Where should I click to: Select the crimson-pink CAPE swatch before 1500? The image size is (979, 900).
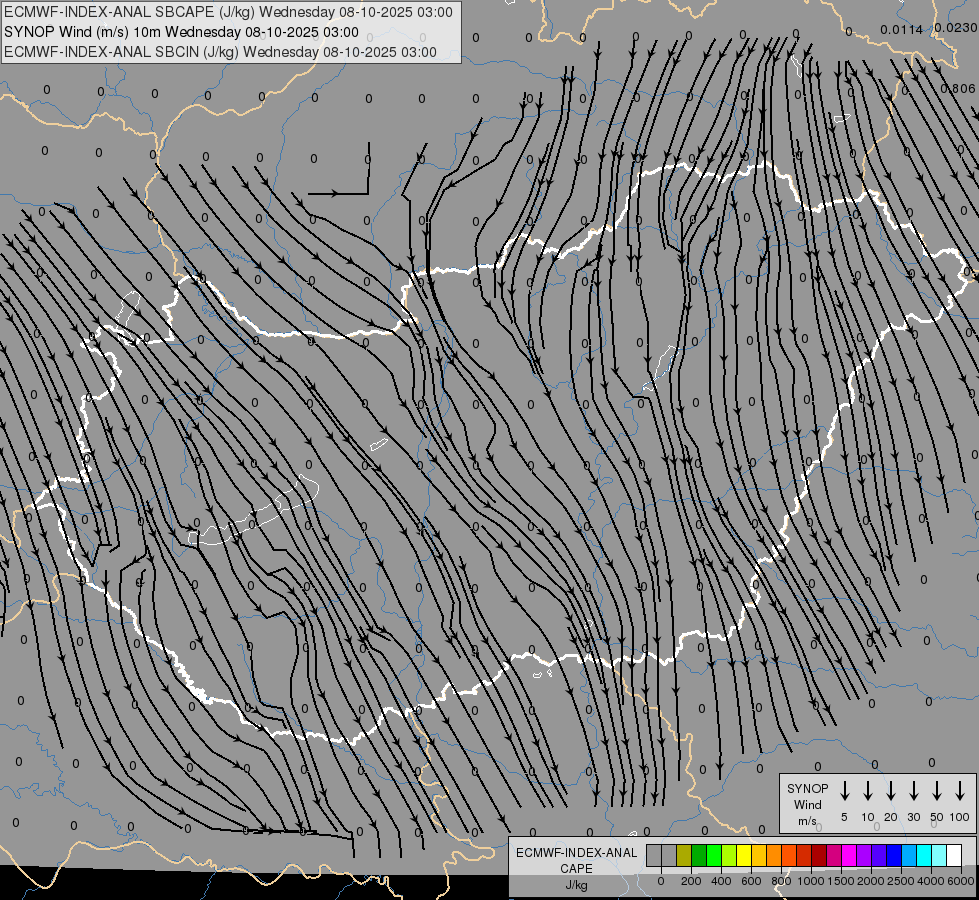[834, 855]
